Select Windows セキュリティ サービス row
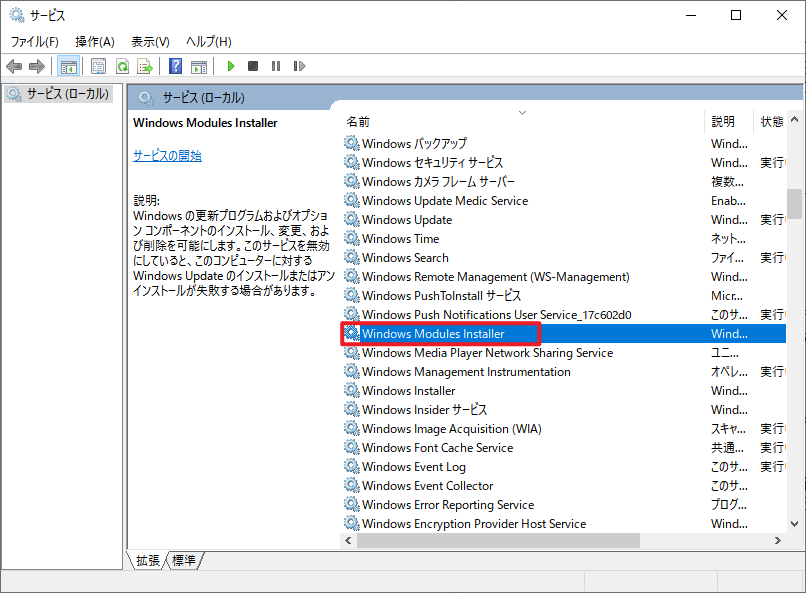 click(x=564, y=162)
